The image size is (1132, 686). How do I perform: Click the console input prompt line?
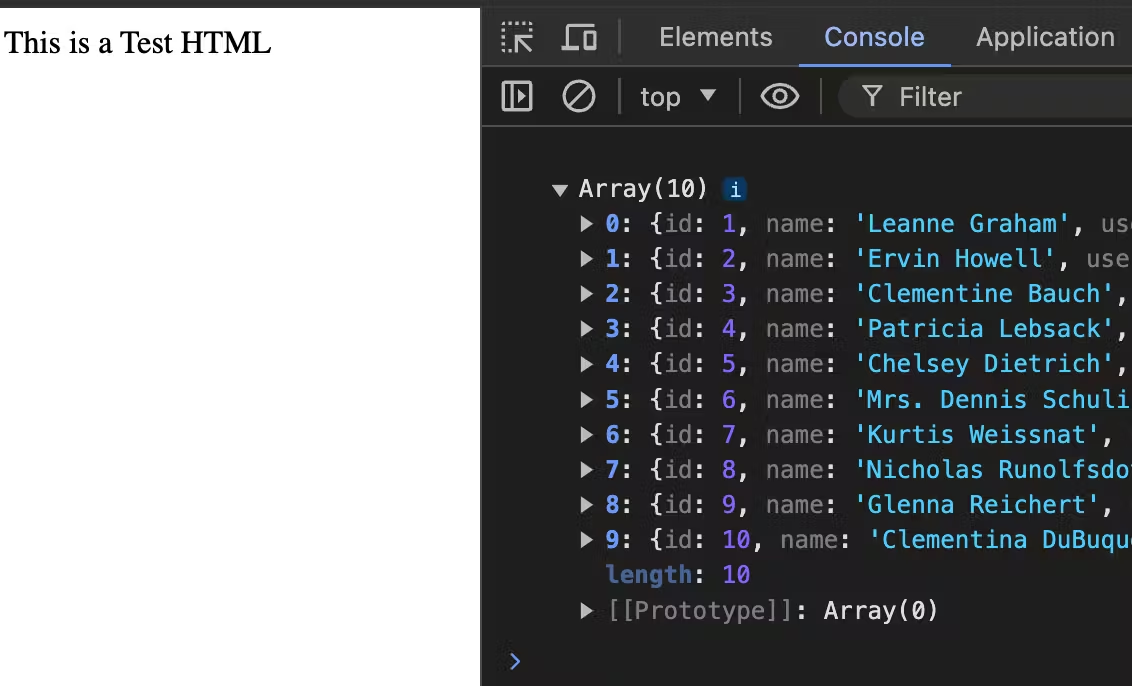tap(800, 660)
